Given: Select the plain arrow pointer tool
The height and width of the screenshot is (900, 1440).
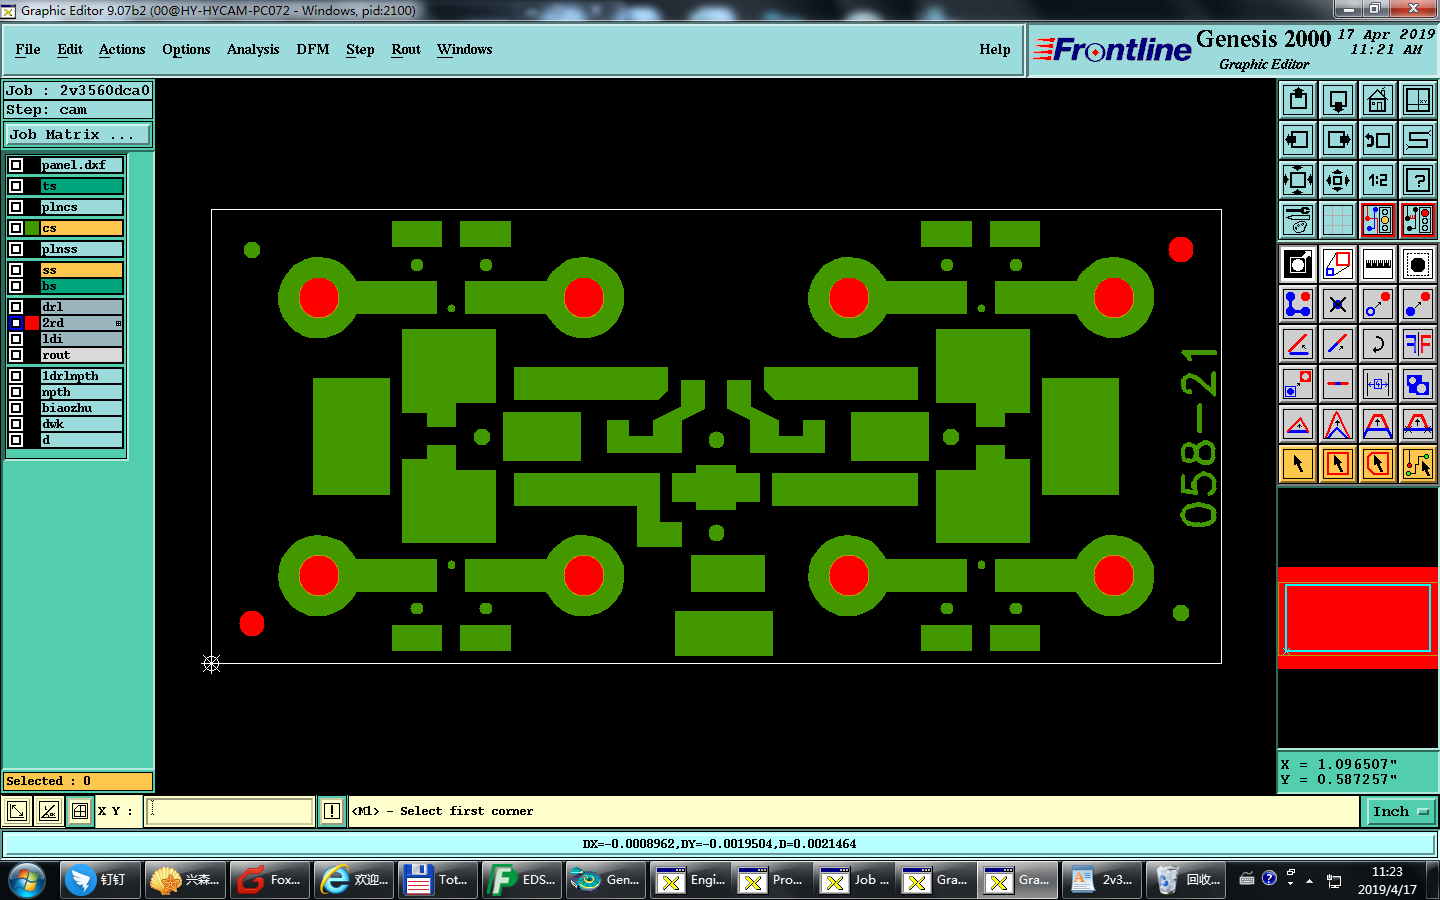Looking at the screenshot, I should click(1298, 464).
